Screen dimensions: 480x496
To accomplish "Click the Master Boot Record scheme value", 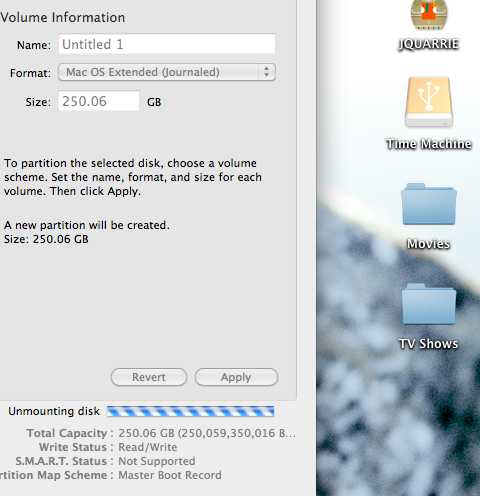I will coord(170,475).
